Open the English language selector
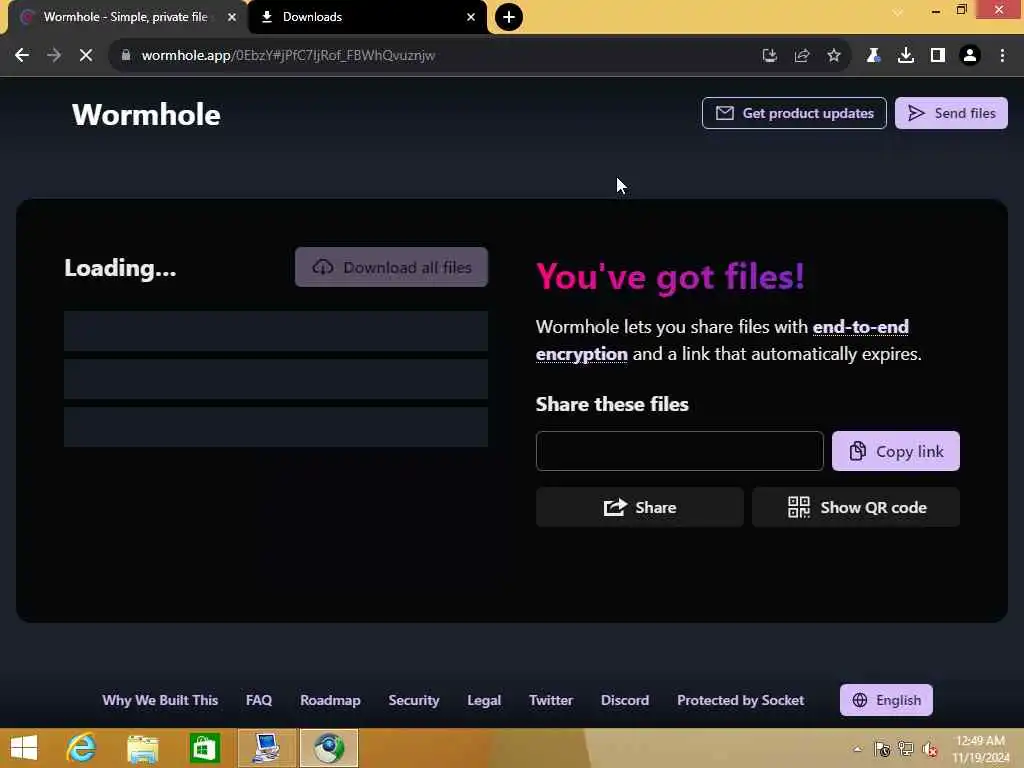The image size is (1024, 768). (x=886, y=700)
